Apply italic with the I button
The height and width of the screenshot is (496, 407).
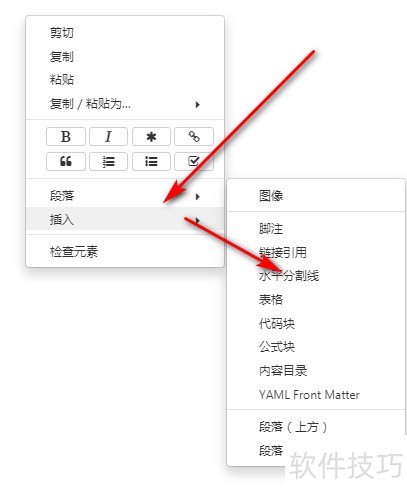(x=108, y=136)
